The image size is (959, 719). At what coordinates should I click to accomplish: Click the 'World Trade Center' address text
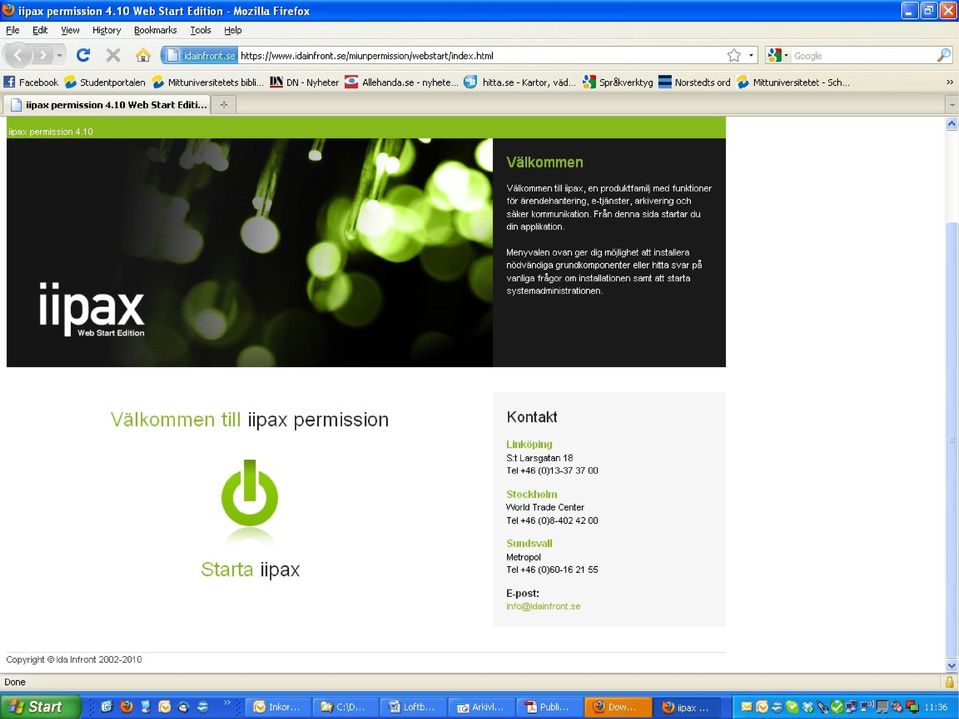pos(545,507)
